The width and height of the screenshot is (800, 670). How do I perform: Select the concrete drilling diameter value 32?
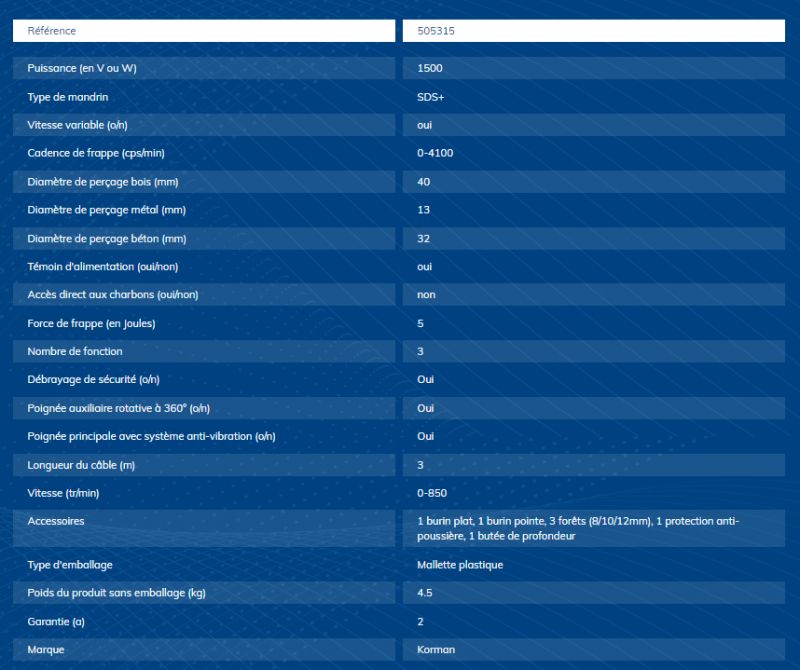424,239
